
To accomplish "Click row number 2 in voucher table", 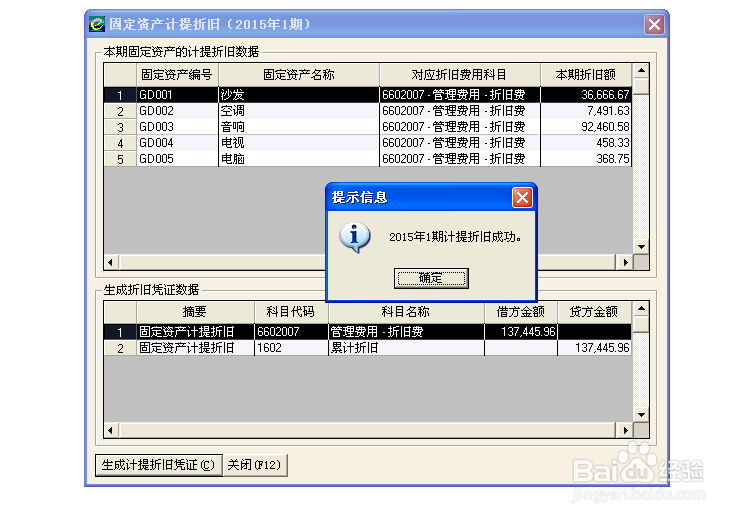I will (120, 348).
